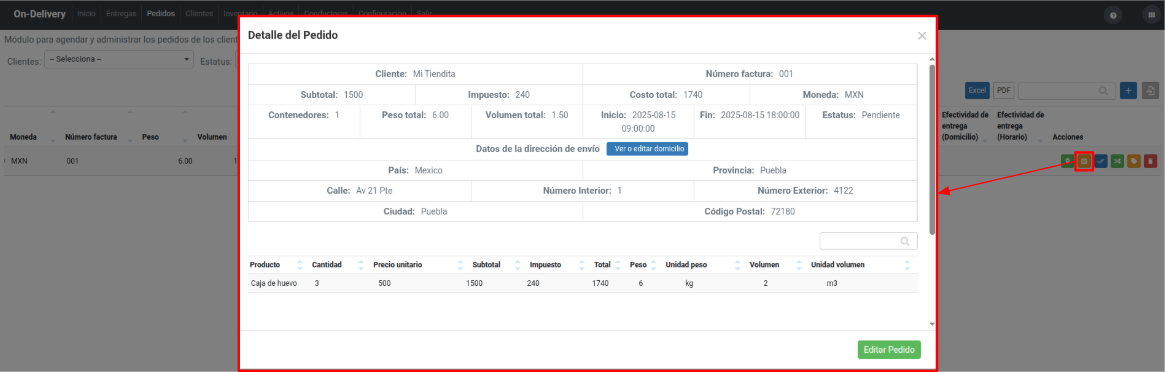Open the Entregas menu
The height and width of the screenshot is (372, 1165).
[121, 14]
